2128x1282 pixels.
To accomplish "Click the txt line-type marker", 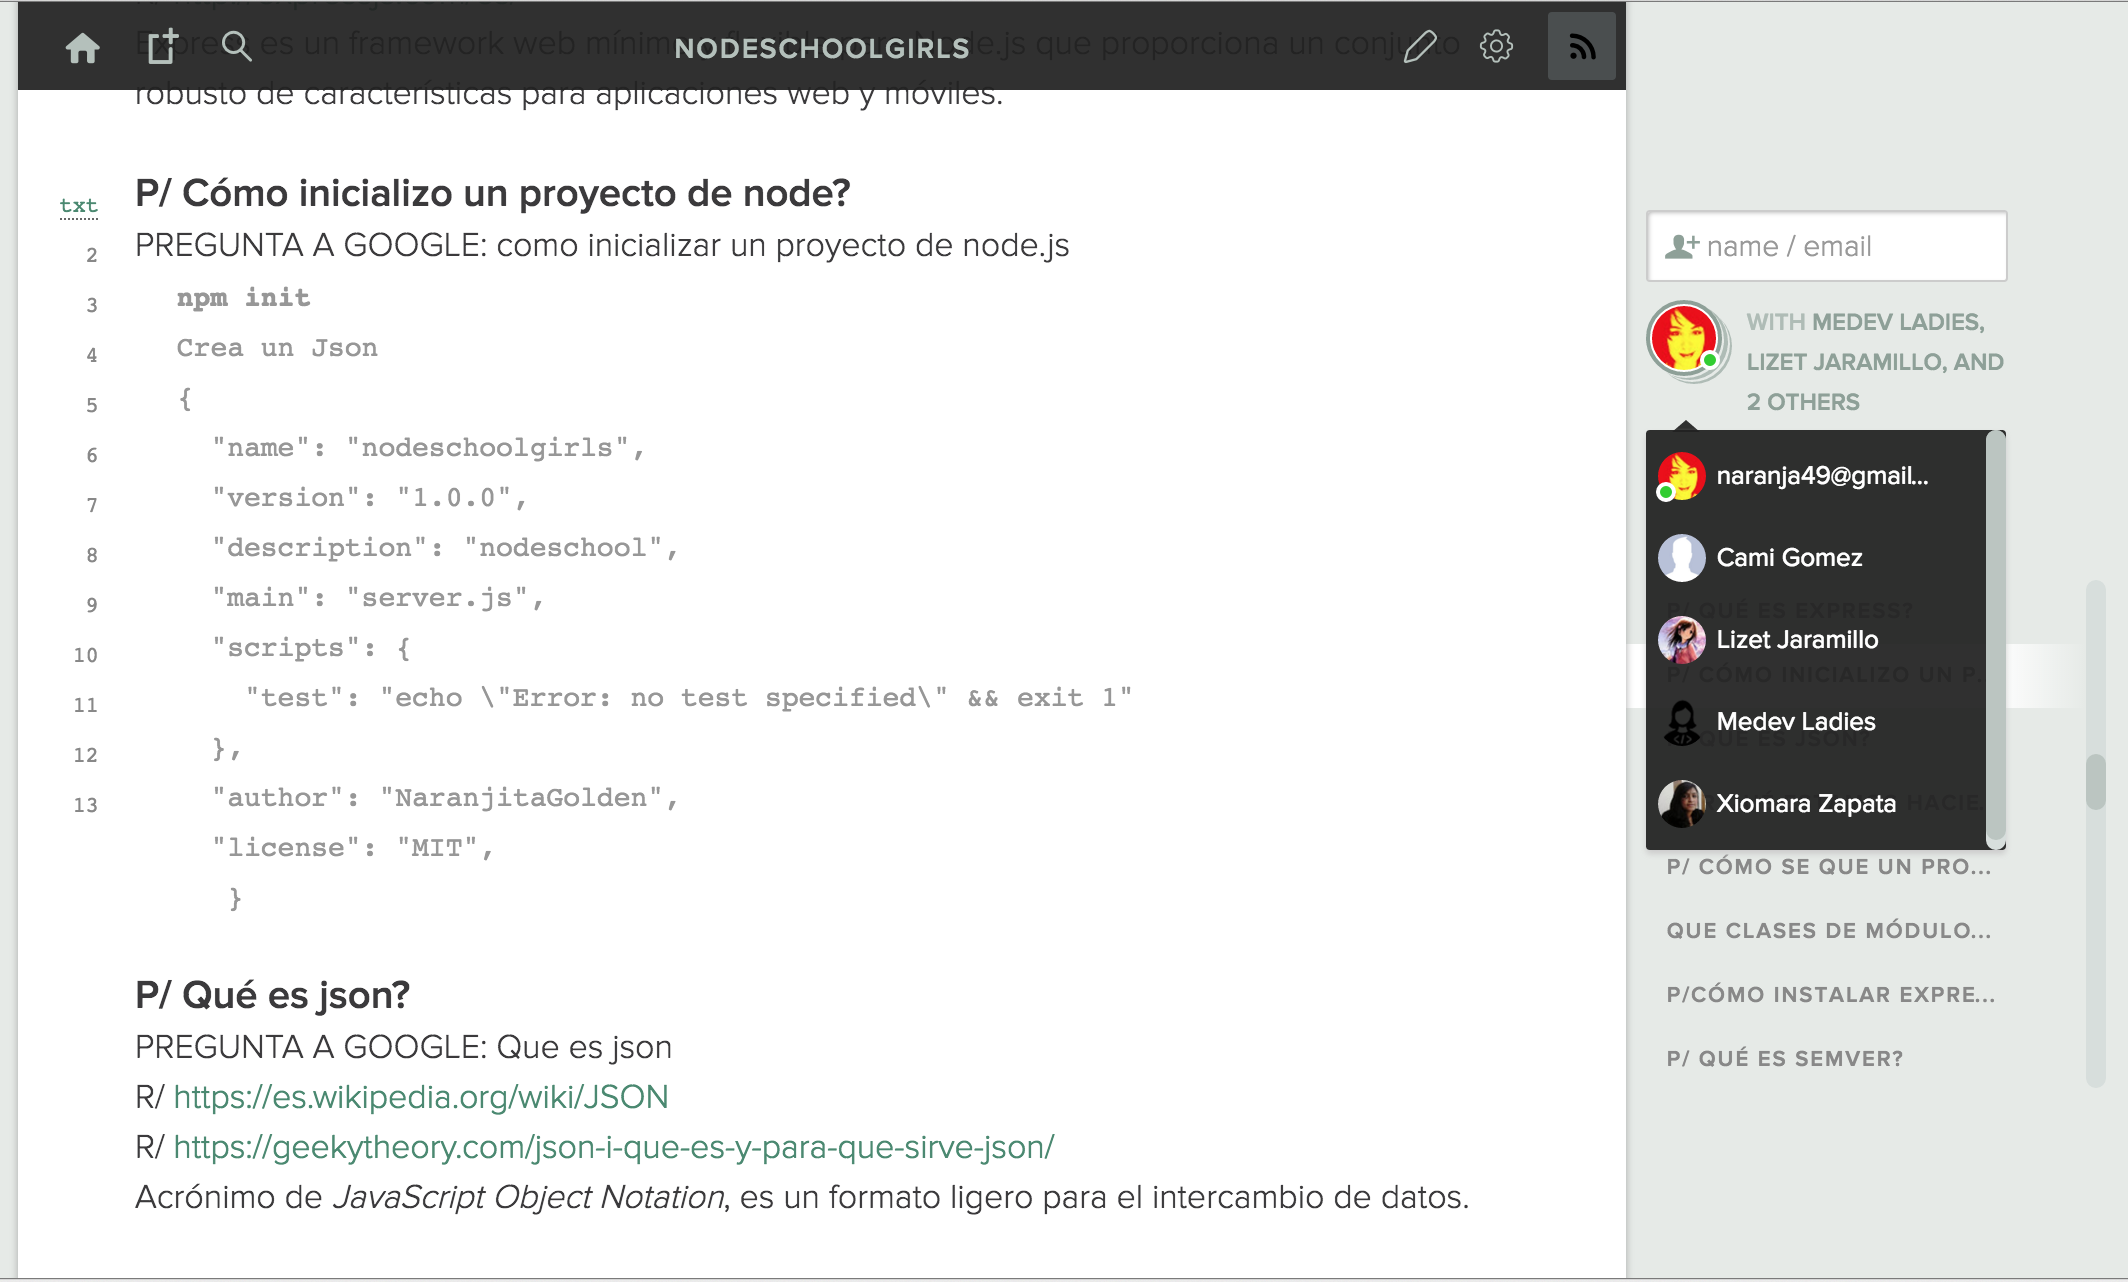I will tap(78, 206).
